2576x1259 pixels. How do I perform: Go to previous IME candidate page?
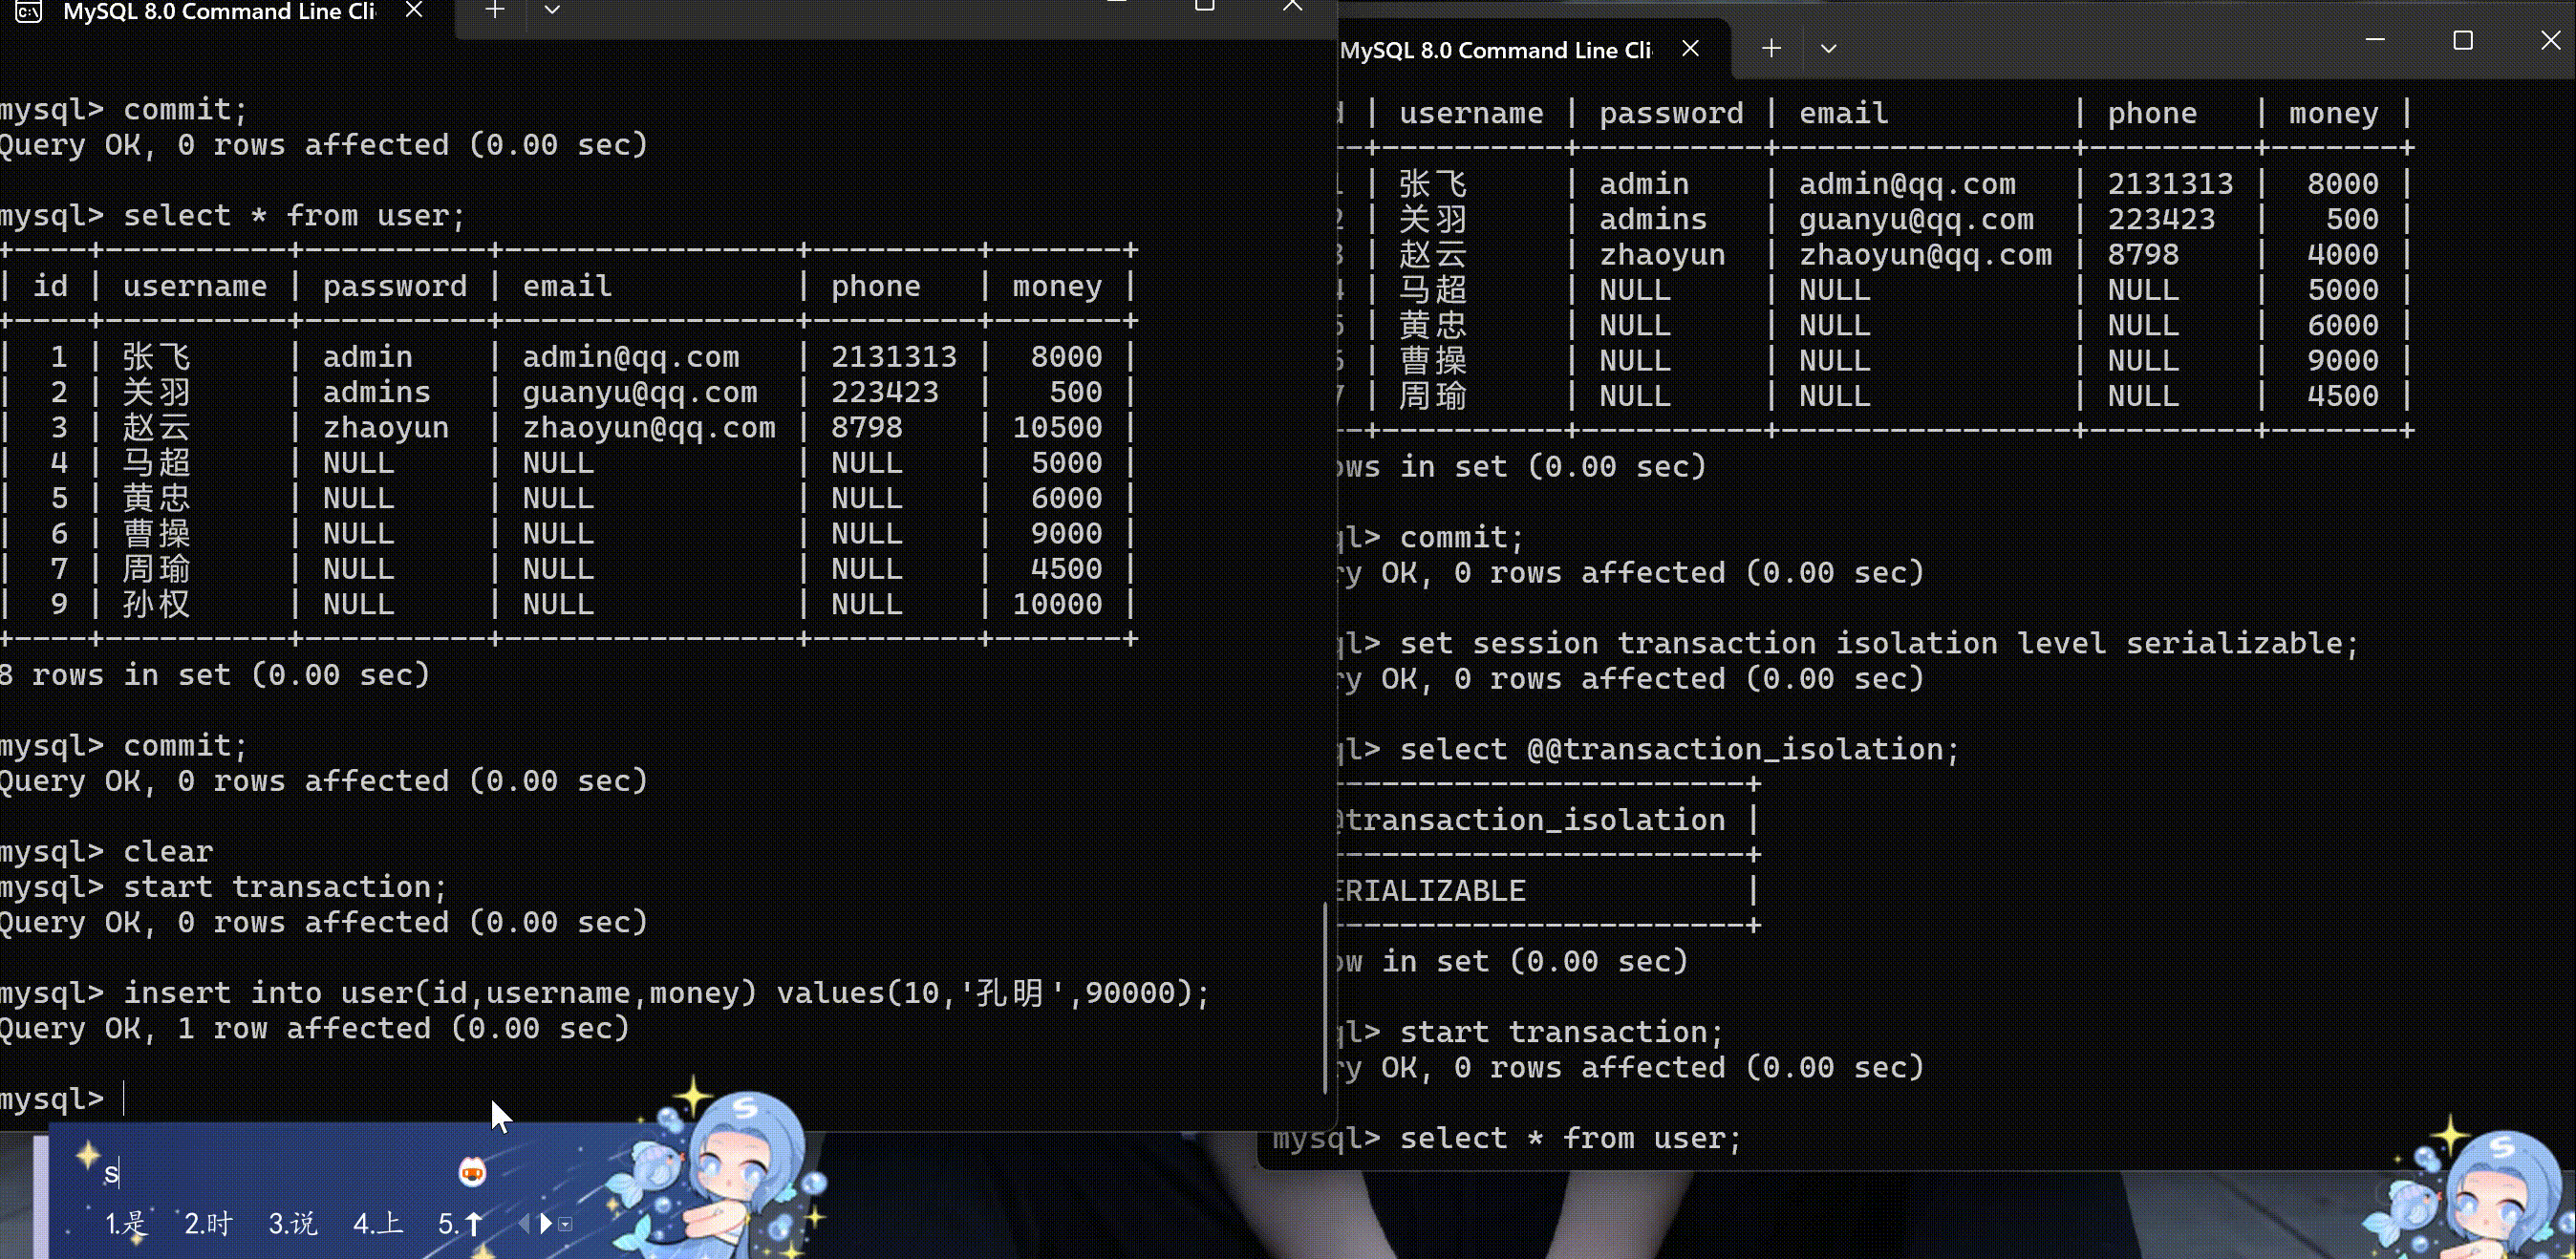(x=524, y=1223)
